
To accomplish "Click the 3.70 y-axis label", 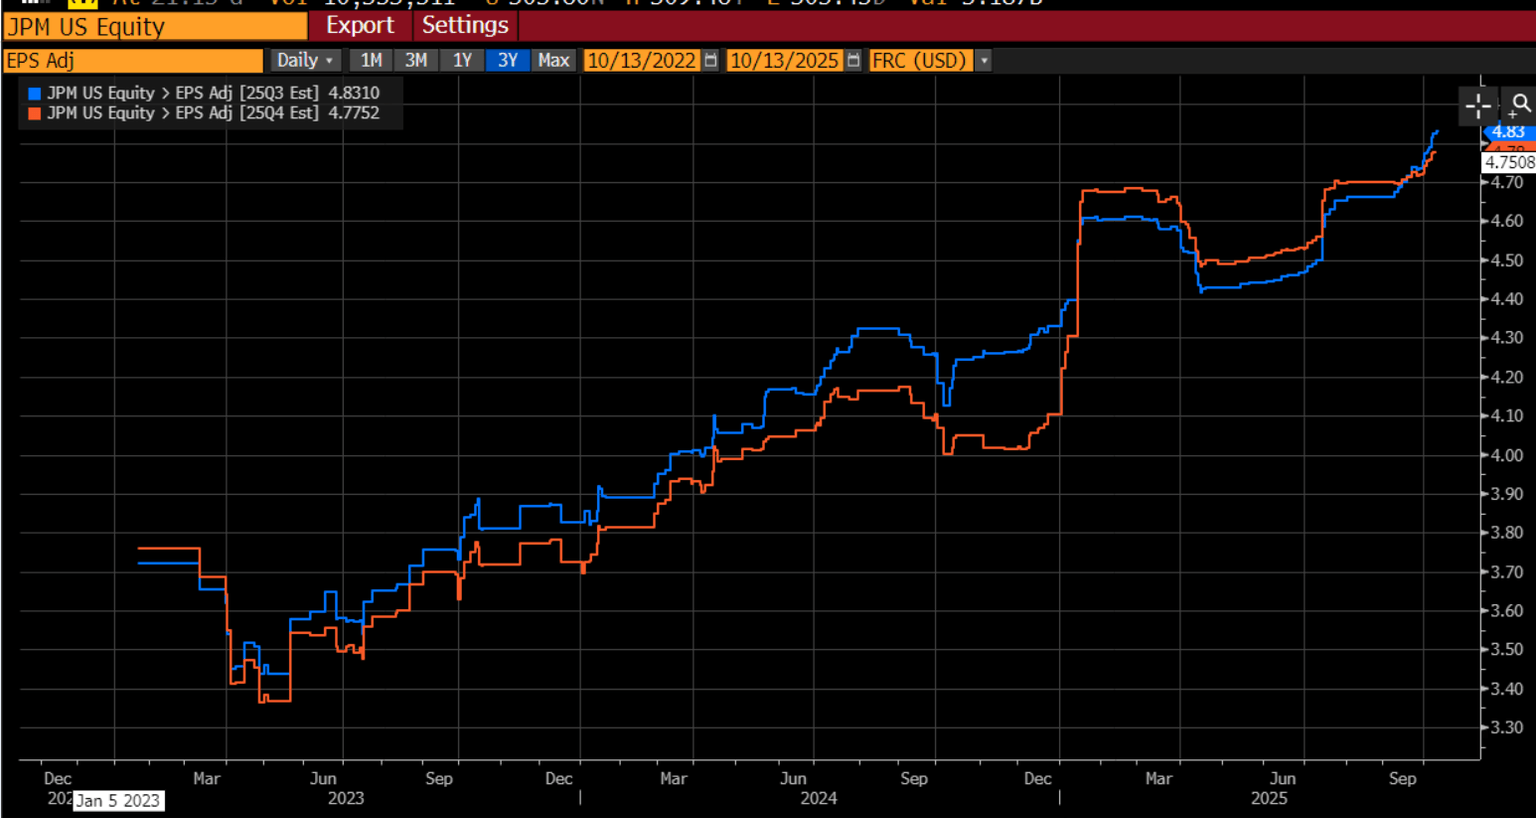I will pyautogui.click(x=1507, y=572).
